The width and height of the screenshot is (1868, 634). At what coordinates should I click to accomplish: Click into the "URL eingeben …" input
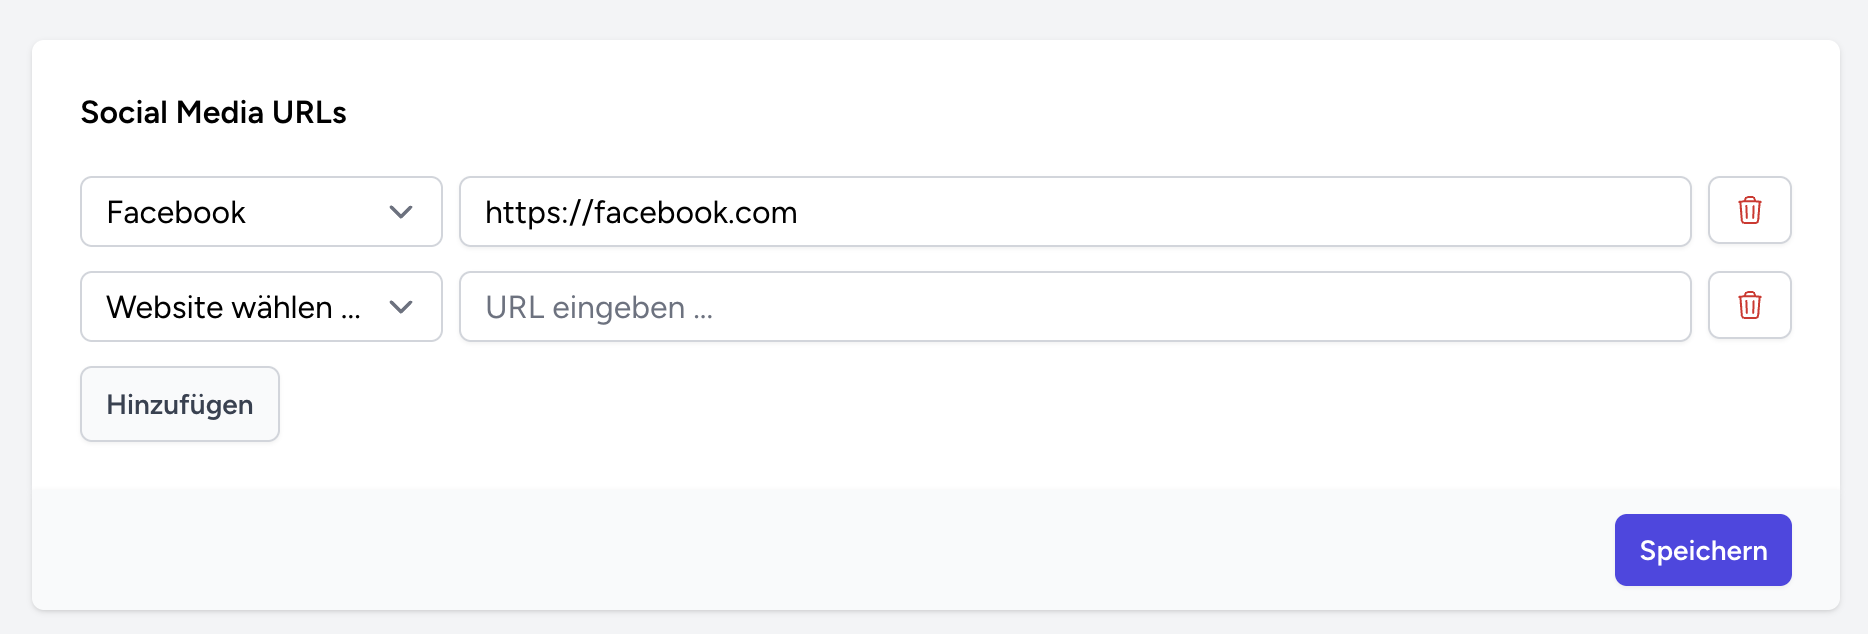click(1075, 307)
